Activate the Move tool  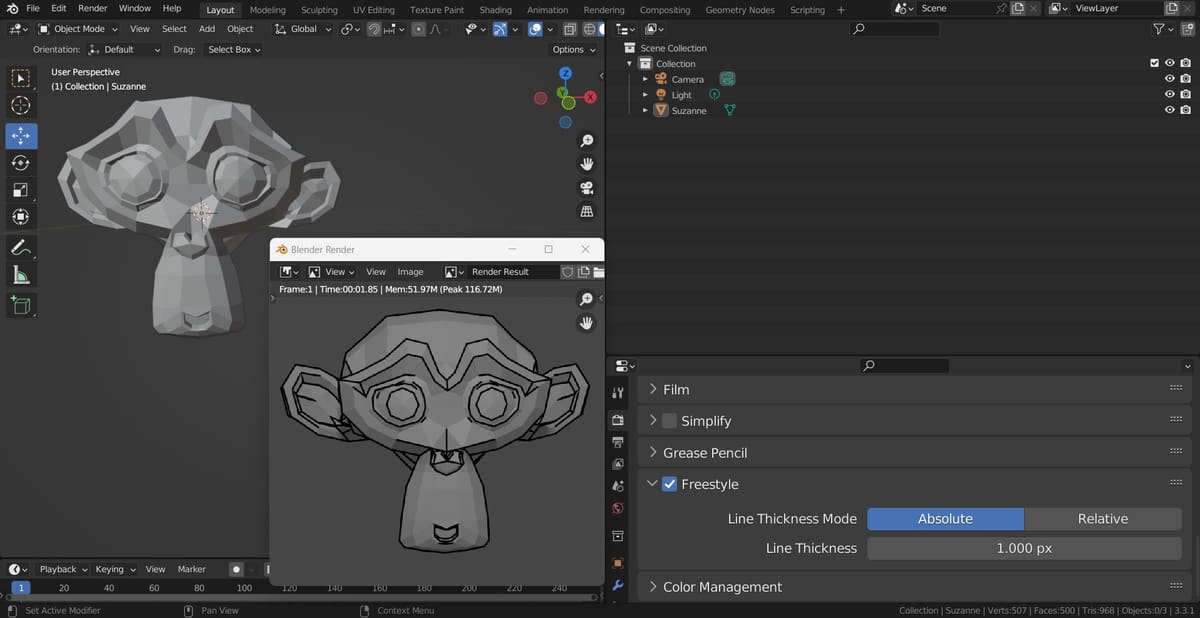(21, 136)
